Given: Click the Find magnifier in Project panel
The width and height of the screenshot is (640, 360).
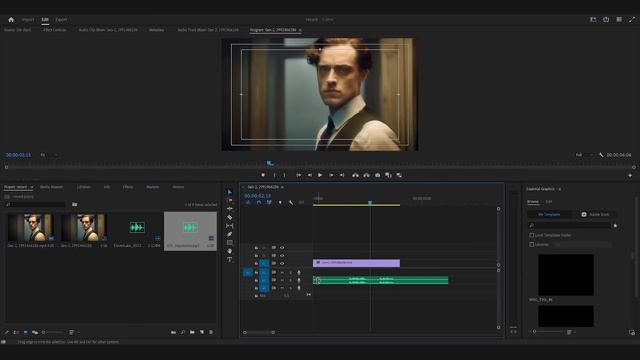Looking at the screenshot, I should point(183,332).
